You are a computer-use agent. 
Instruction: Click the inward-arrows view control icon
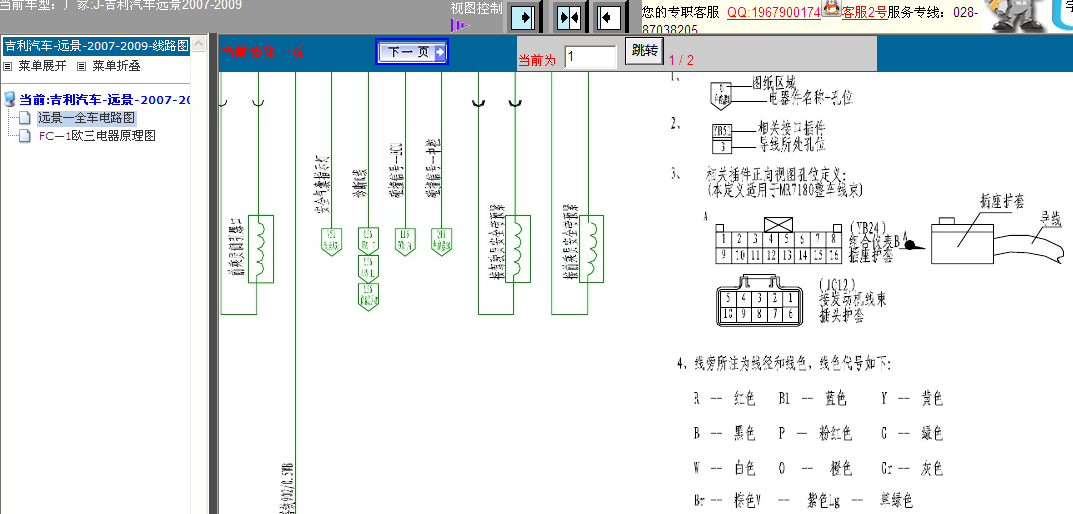pyautogui.click(x=569, y=17)
